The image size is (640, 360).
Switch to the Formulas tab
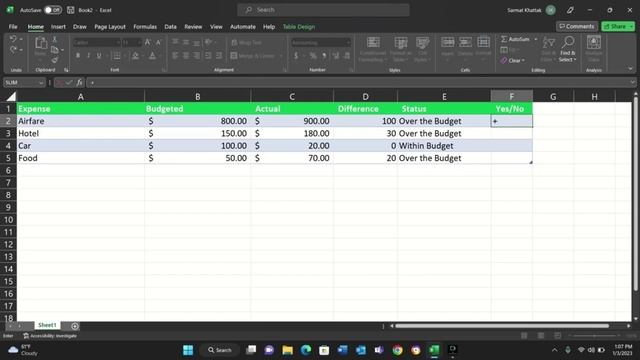tap(145, 27)
